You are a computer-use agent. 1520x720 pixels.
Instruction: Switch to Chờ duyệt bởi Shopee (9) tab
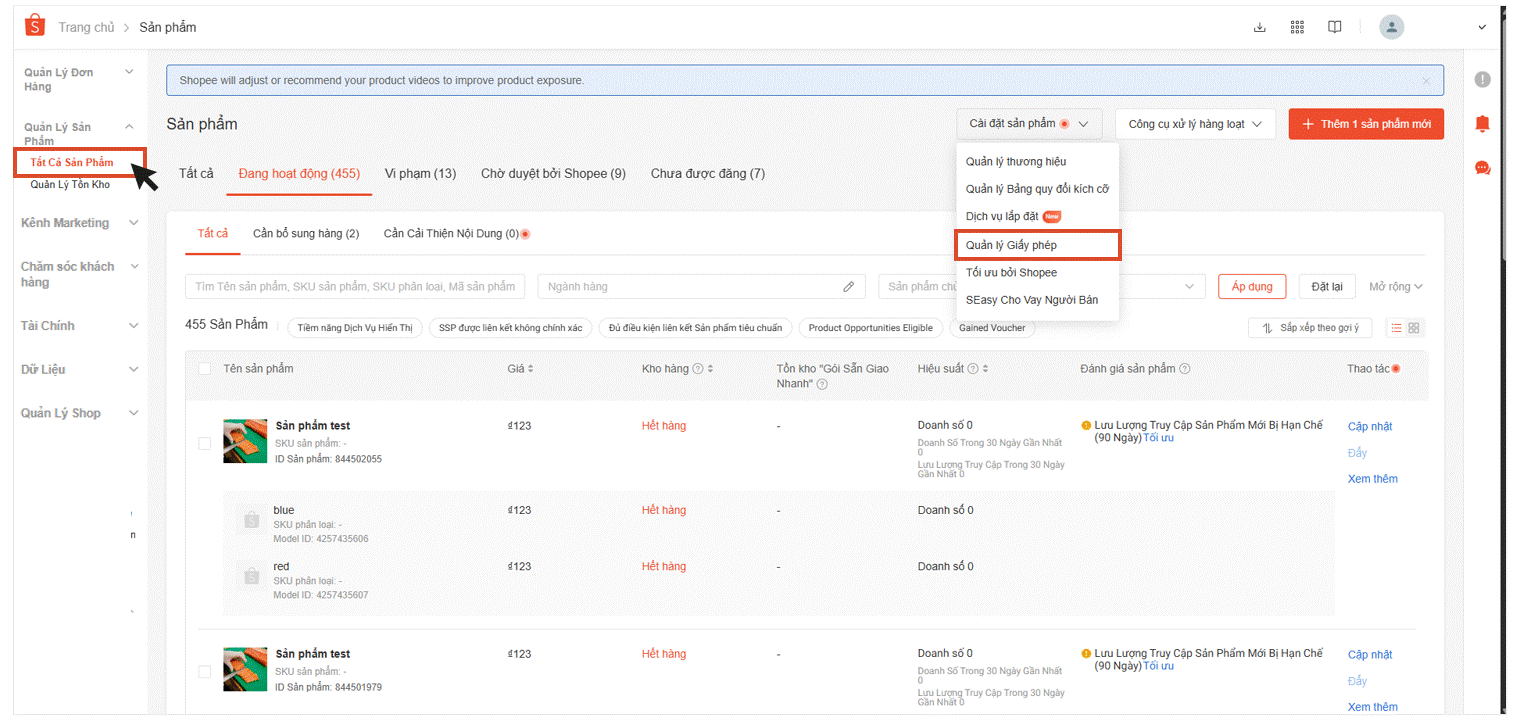point(553,174)
